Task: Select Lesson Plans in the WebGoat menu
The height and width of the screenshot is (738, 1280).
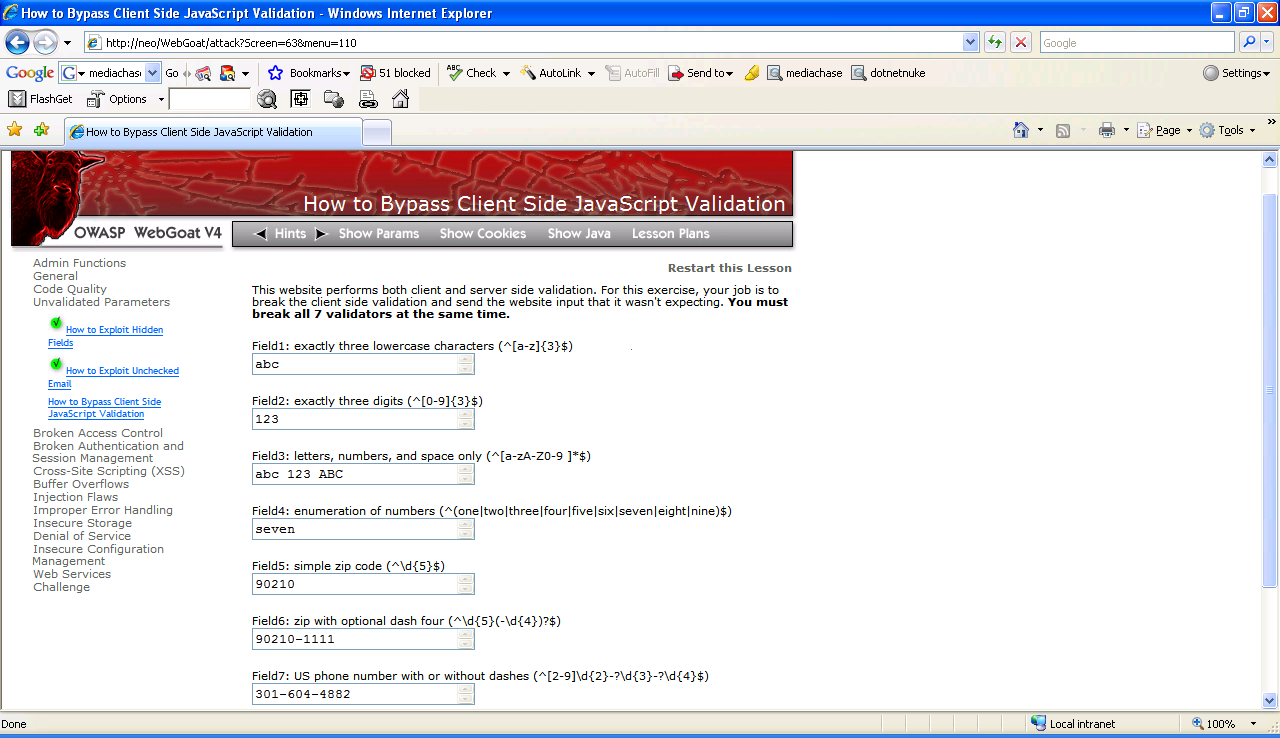Action: (670, 233)
